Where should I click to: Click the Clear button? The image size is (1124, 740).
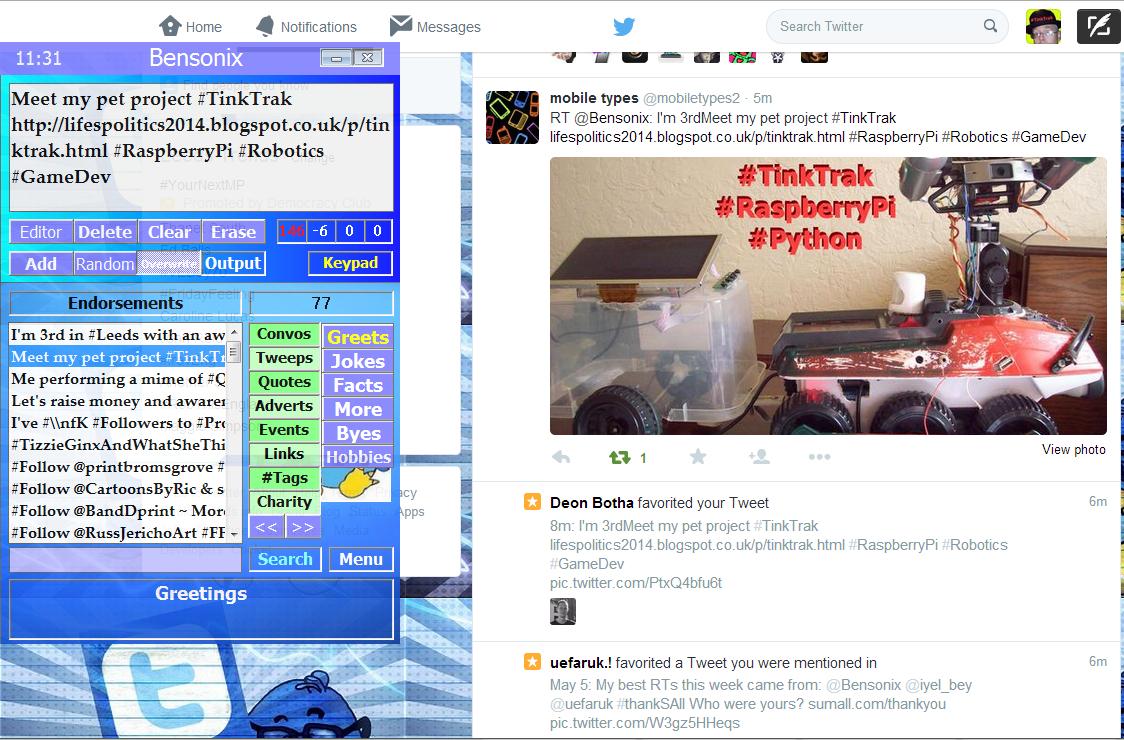[x=169, y=232]
